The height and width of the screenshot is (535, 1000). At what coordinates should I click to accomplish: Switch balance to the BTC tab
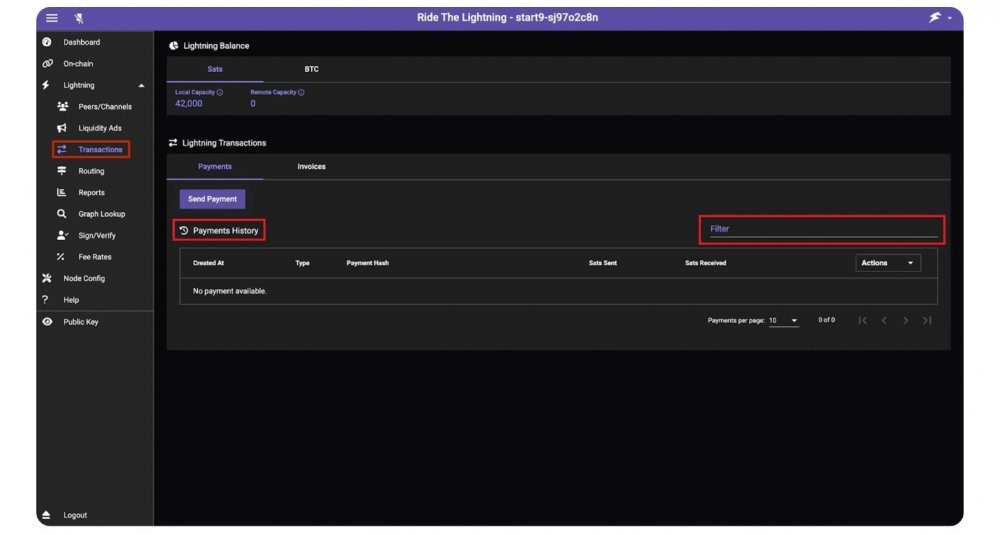pyautogui.click(x=311, y=69)
